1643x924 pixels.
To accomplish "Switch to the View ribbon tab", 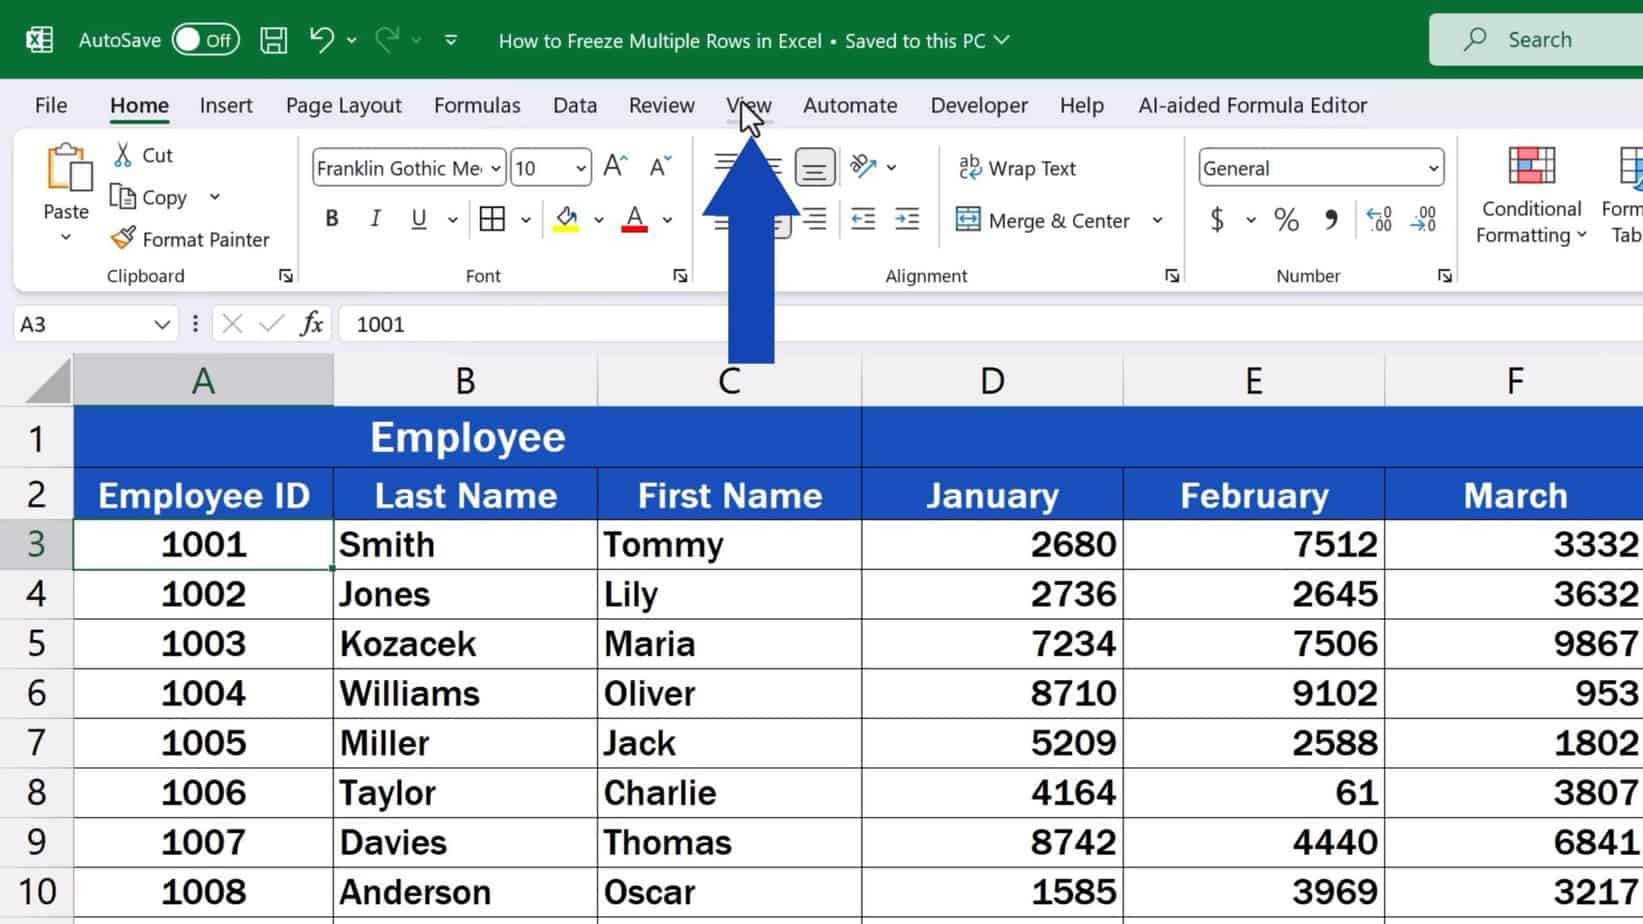I will coord(748,105).
